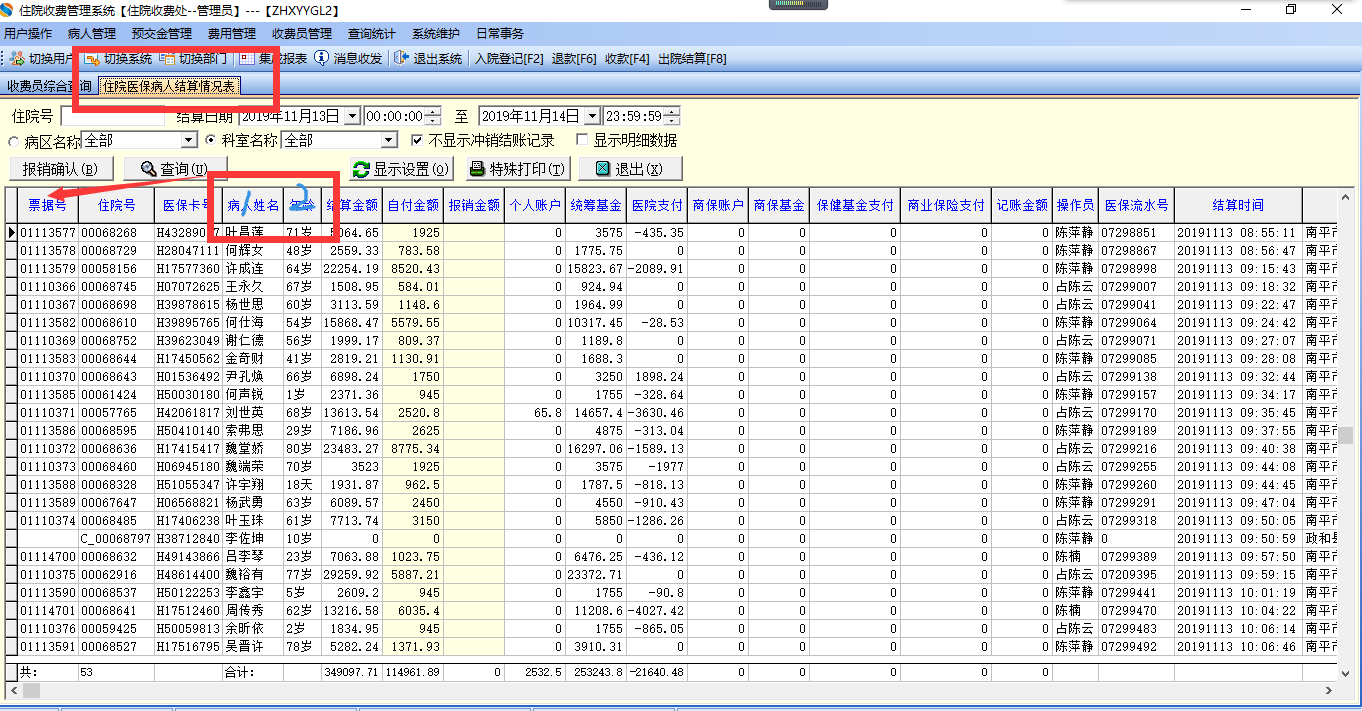1362x711 pixels.
Task: Click the vertical scrollbar beside the table
Action: tap(1347, 436)
